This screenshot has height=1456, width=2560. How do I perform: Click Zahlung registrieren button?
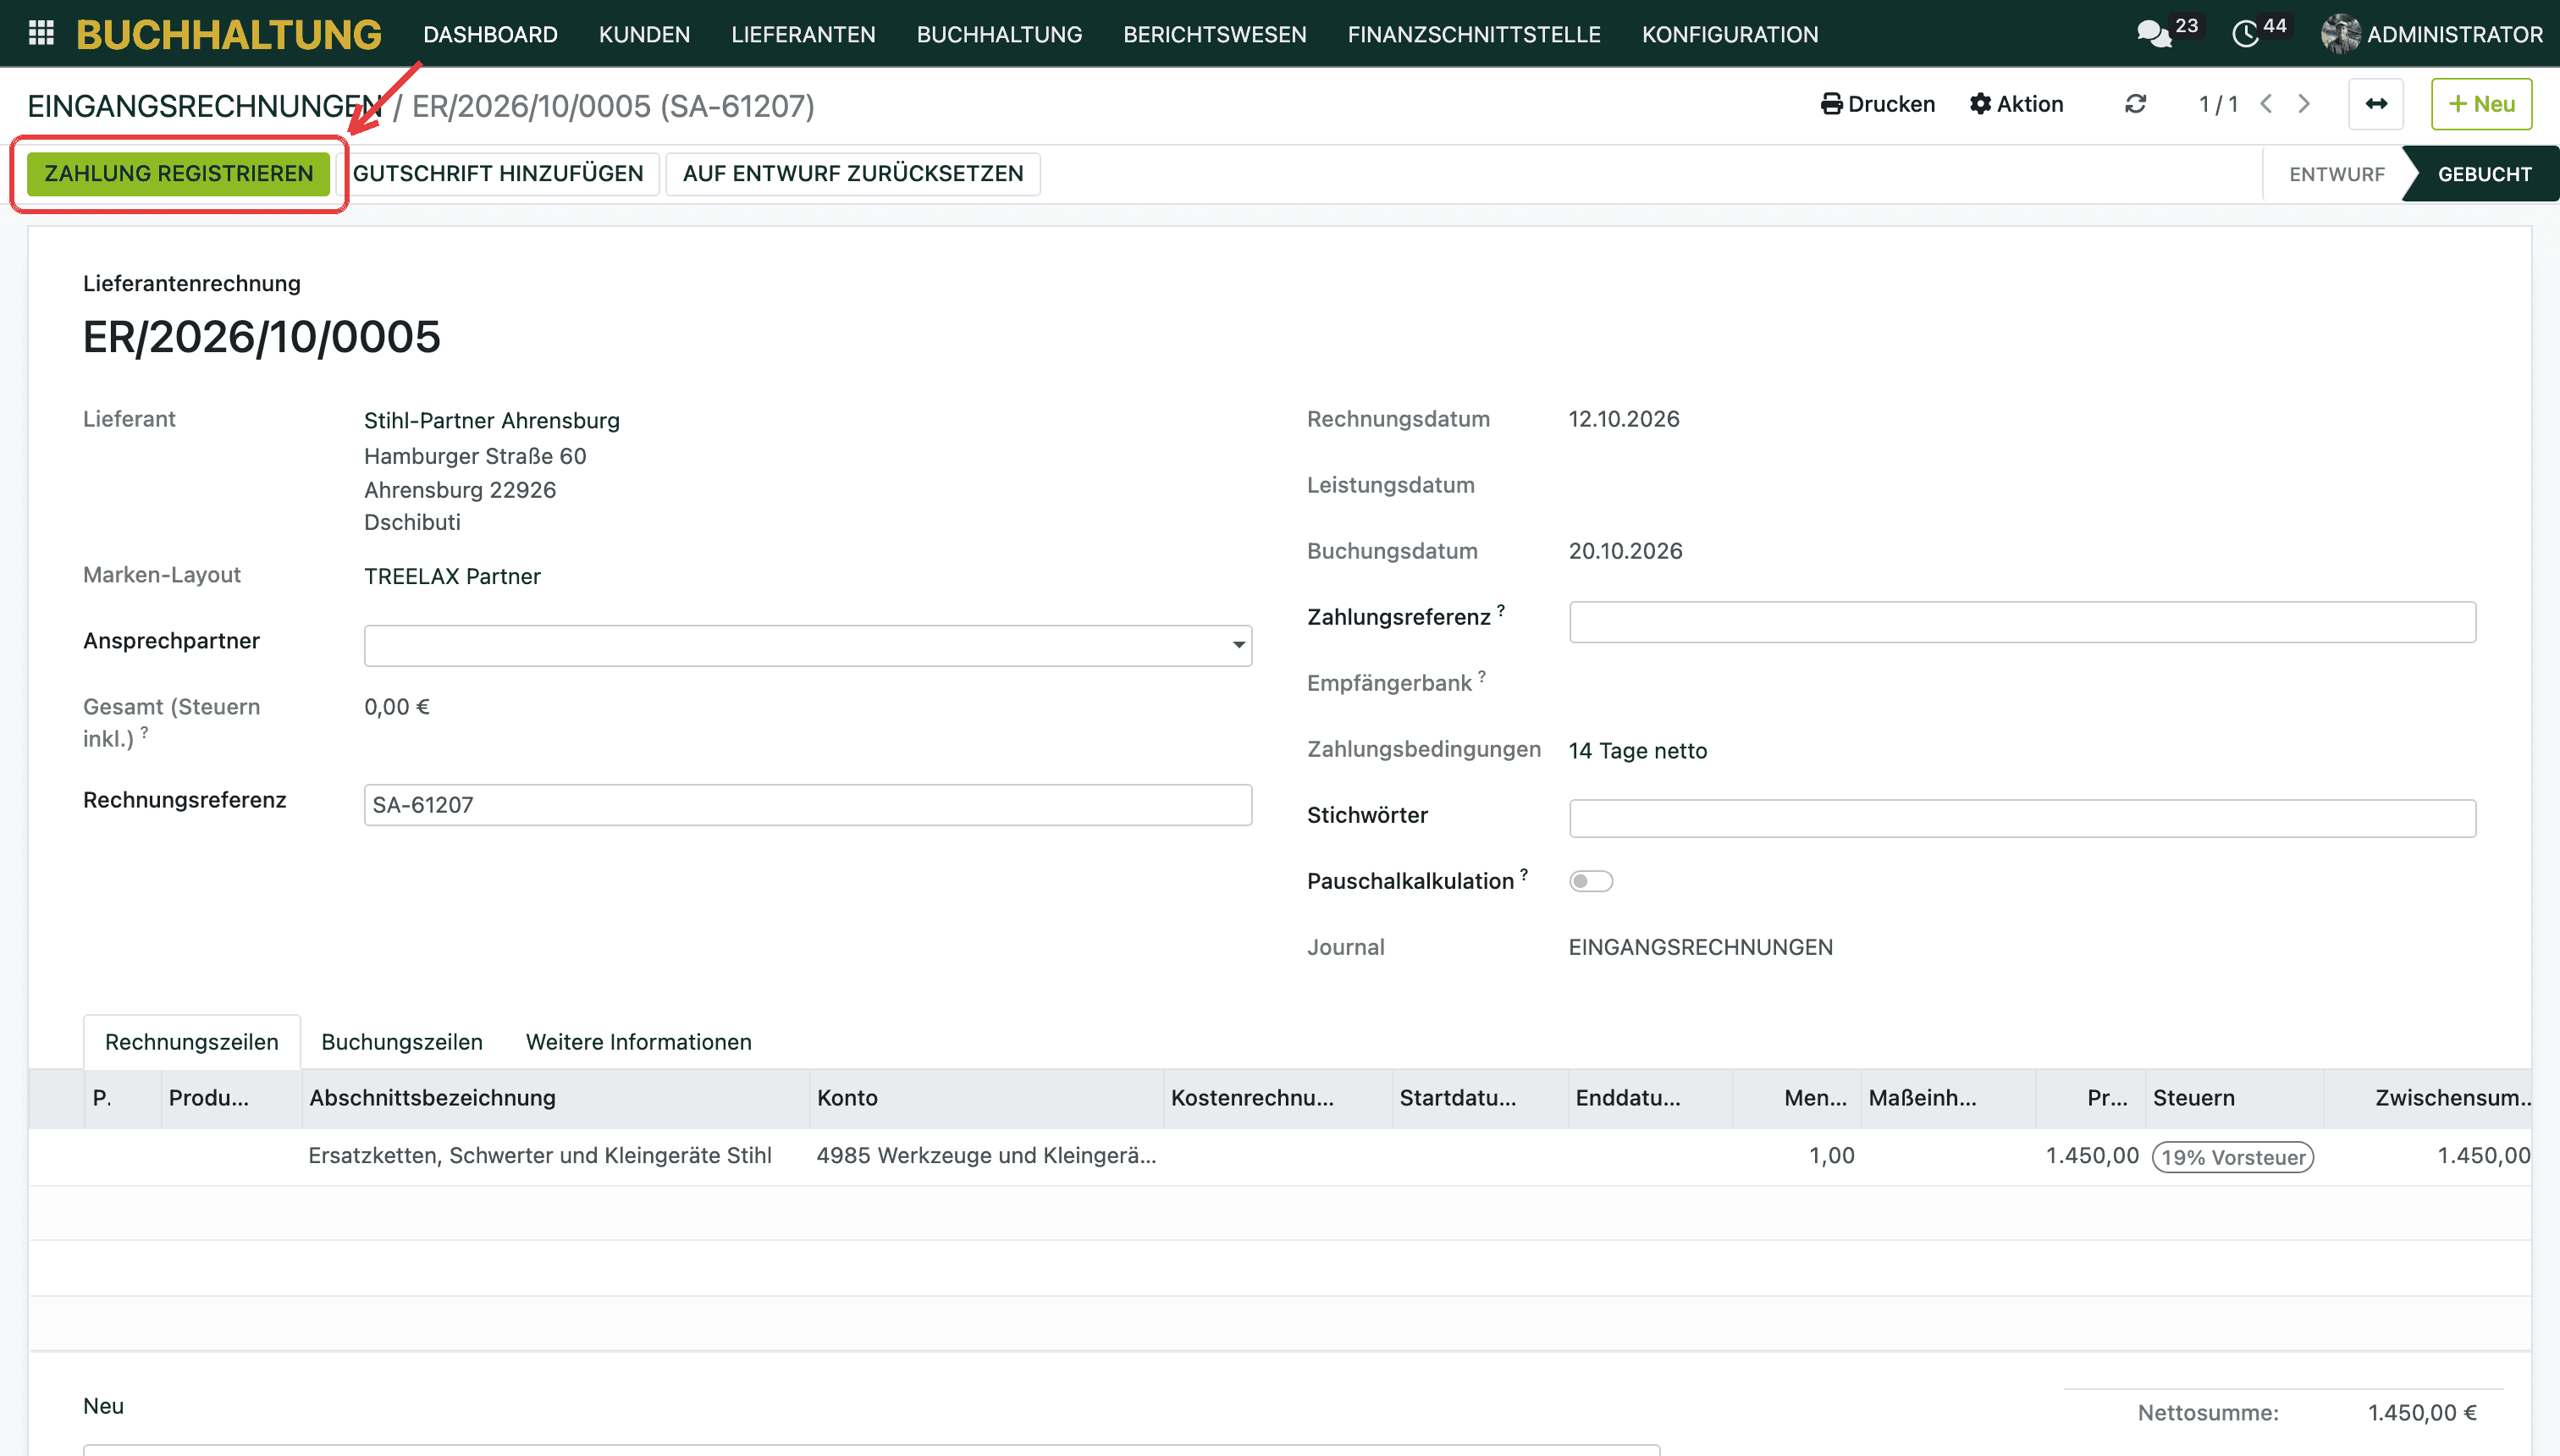point(179,174)
